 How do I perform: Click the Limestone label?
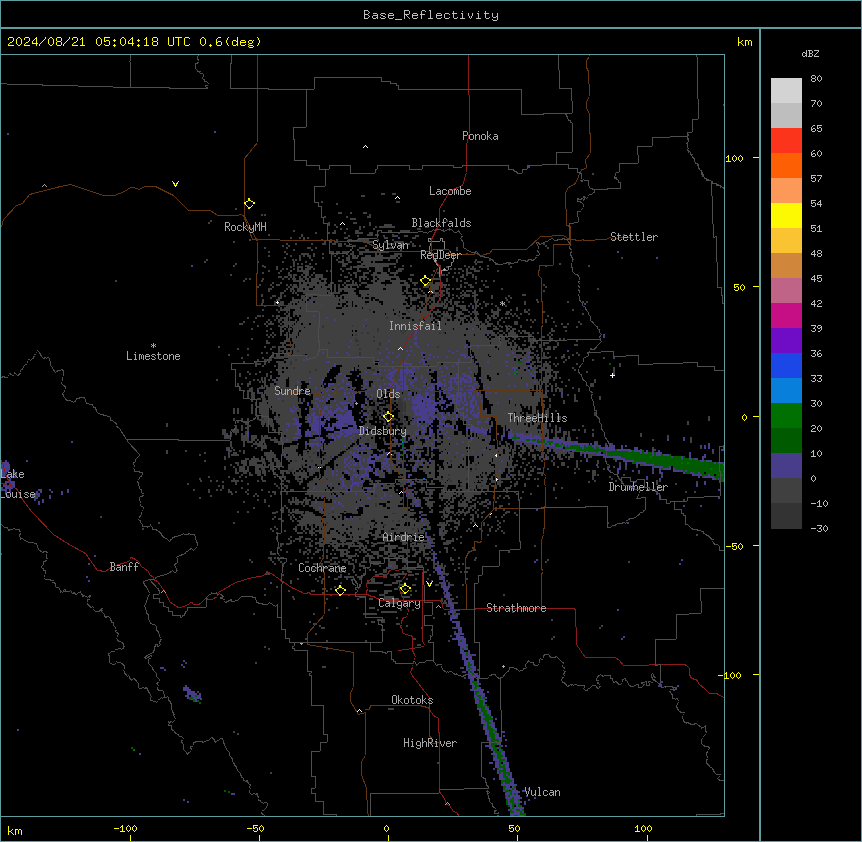coord(153,356)
